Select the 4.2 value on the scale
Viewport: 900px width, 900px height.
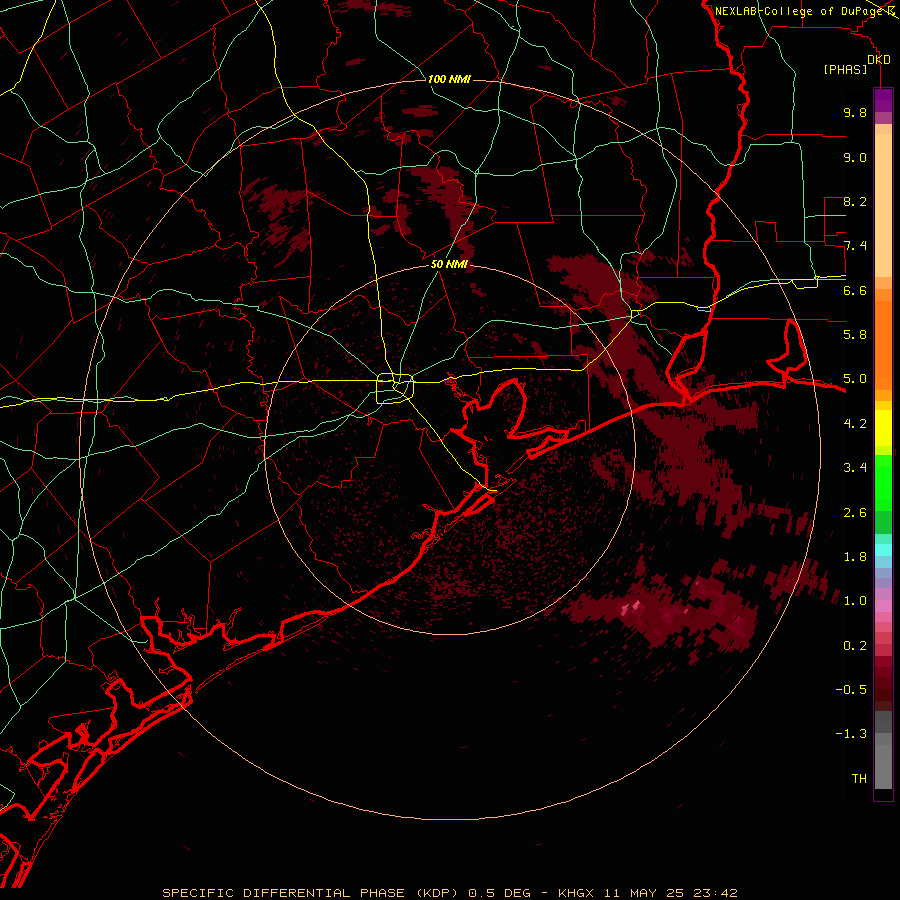pyautogui.click(x=855, y=424)
